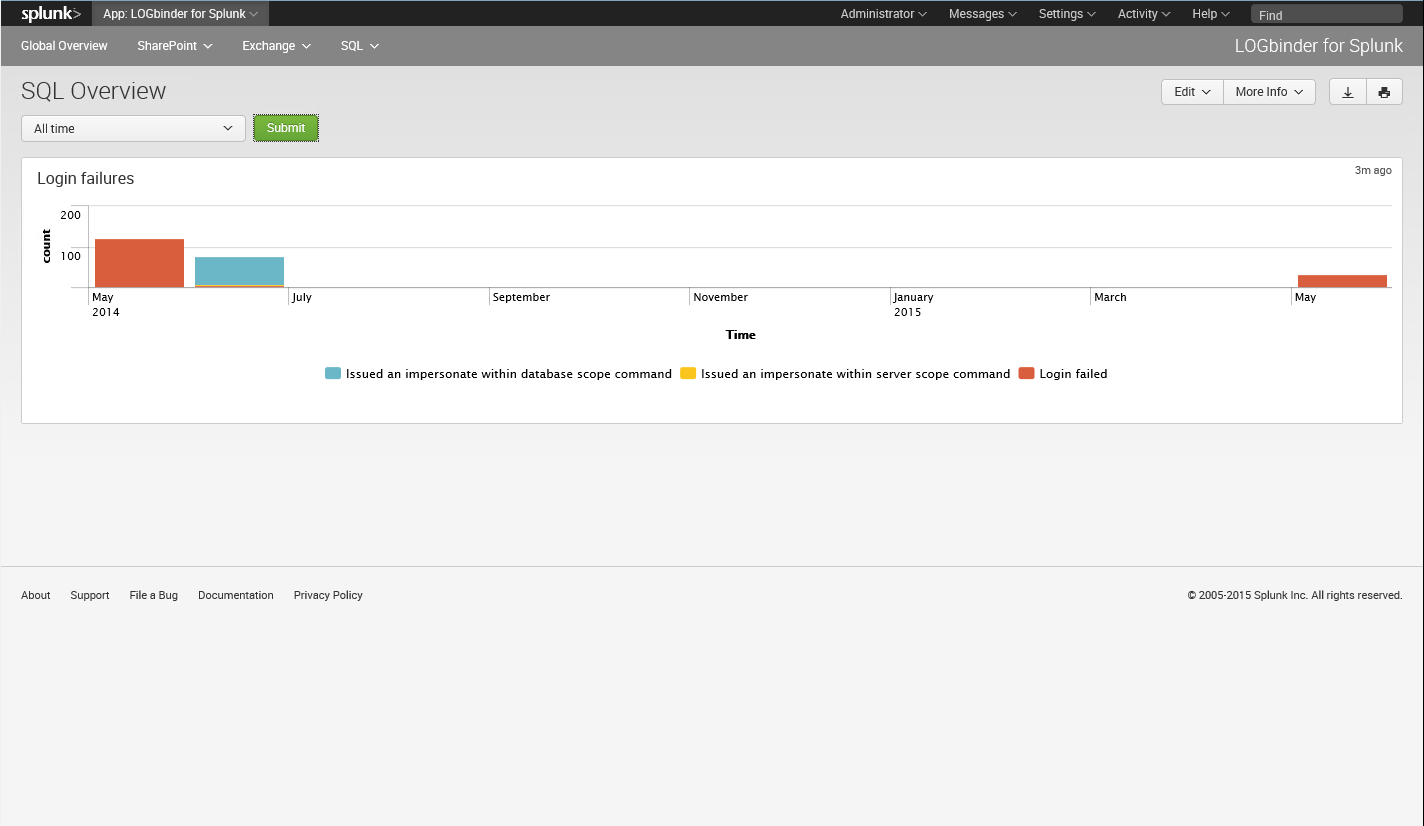Click the 'September' axis label
The width and height of the screenshot is (1424, 826).
521,297
